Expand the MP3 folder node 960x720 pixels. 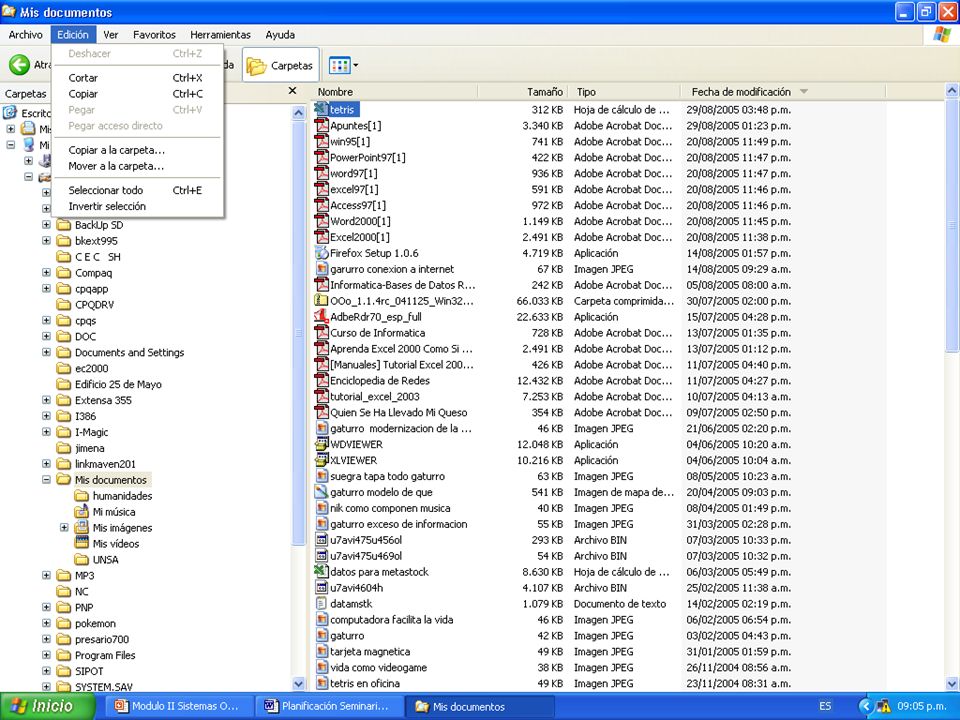click(46, 575)
